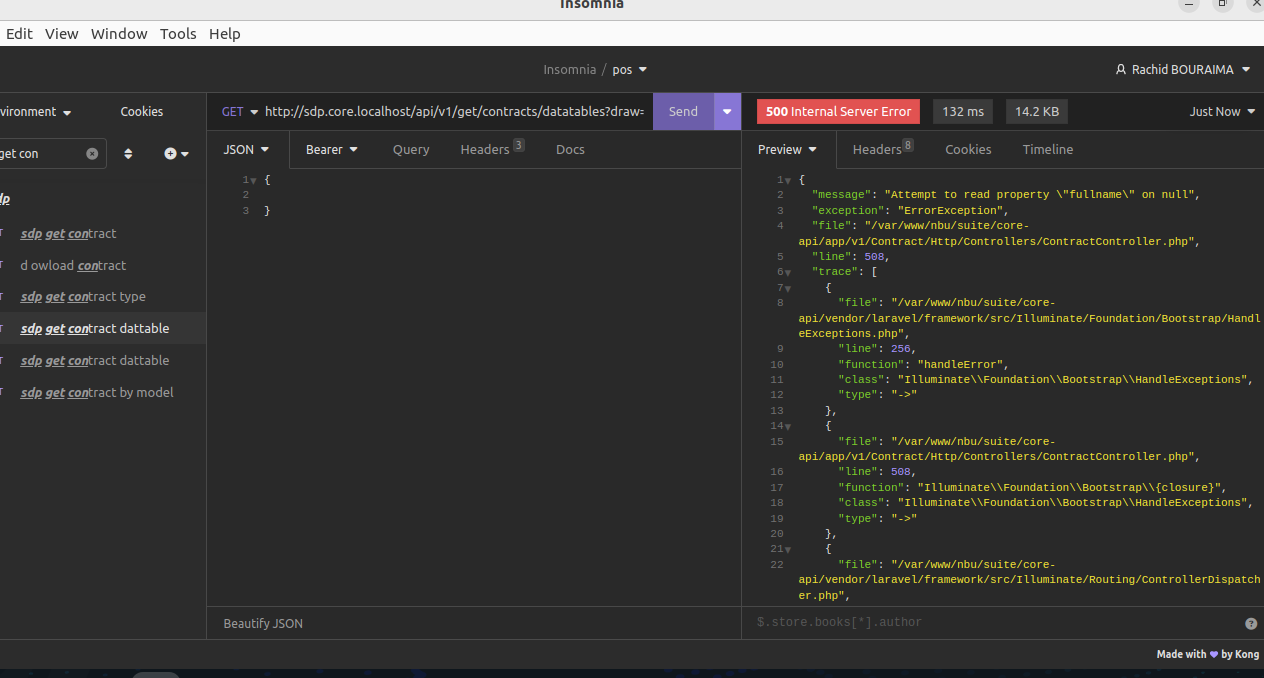
Task: Collapse the trace array fold arrow at line 6
Action: tap(788, 272)
